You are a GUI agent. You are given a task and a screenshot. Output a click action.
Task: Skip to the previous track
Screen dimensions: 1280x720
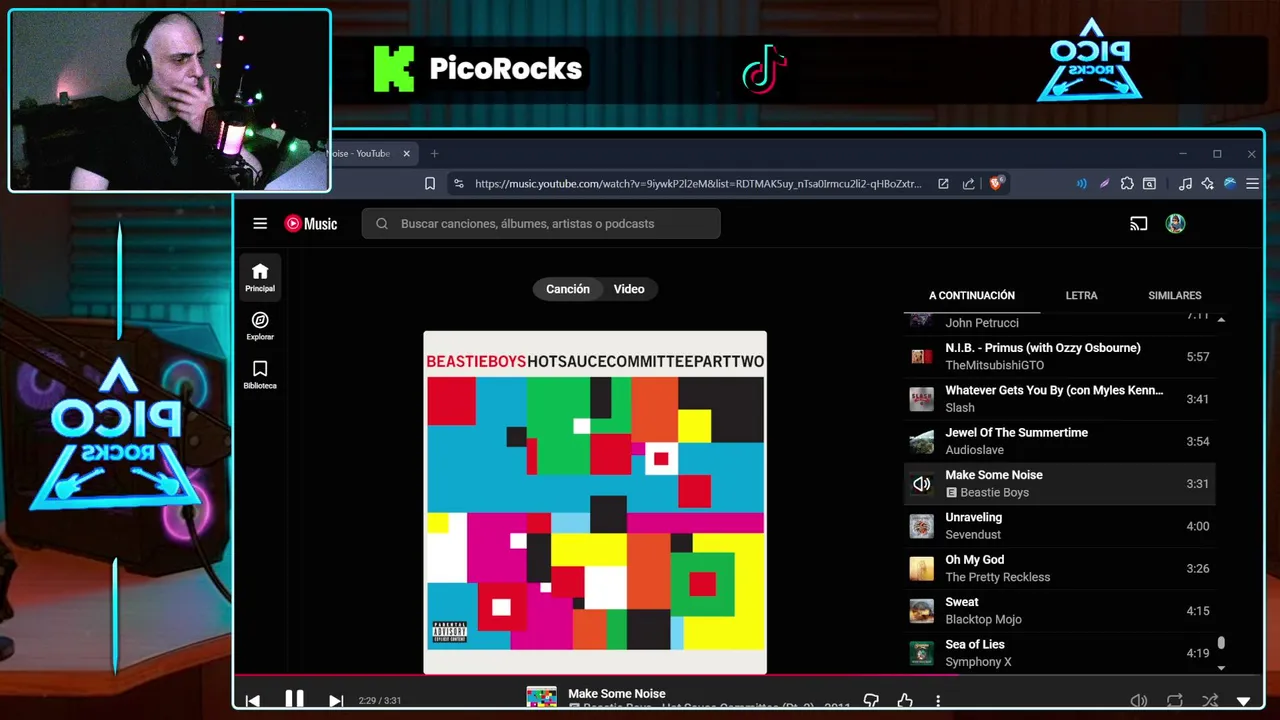253,701
